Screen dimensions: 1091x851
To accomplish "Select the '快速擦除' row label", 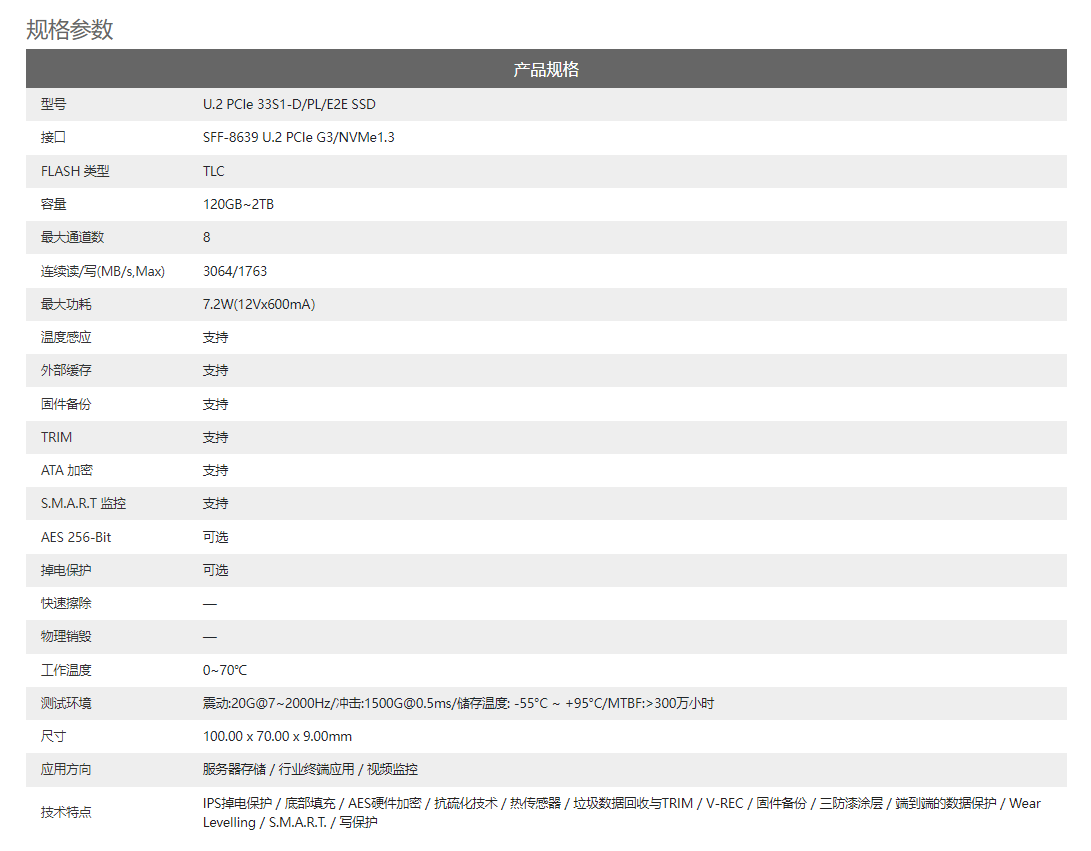I will pyautogui.click(x=66, y=603).
